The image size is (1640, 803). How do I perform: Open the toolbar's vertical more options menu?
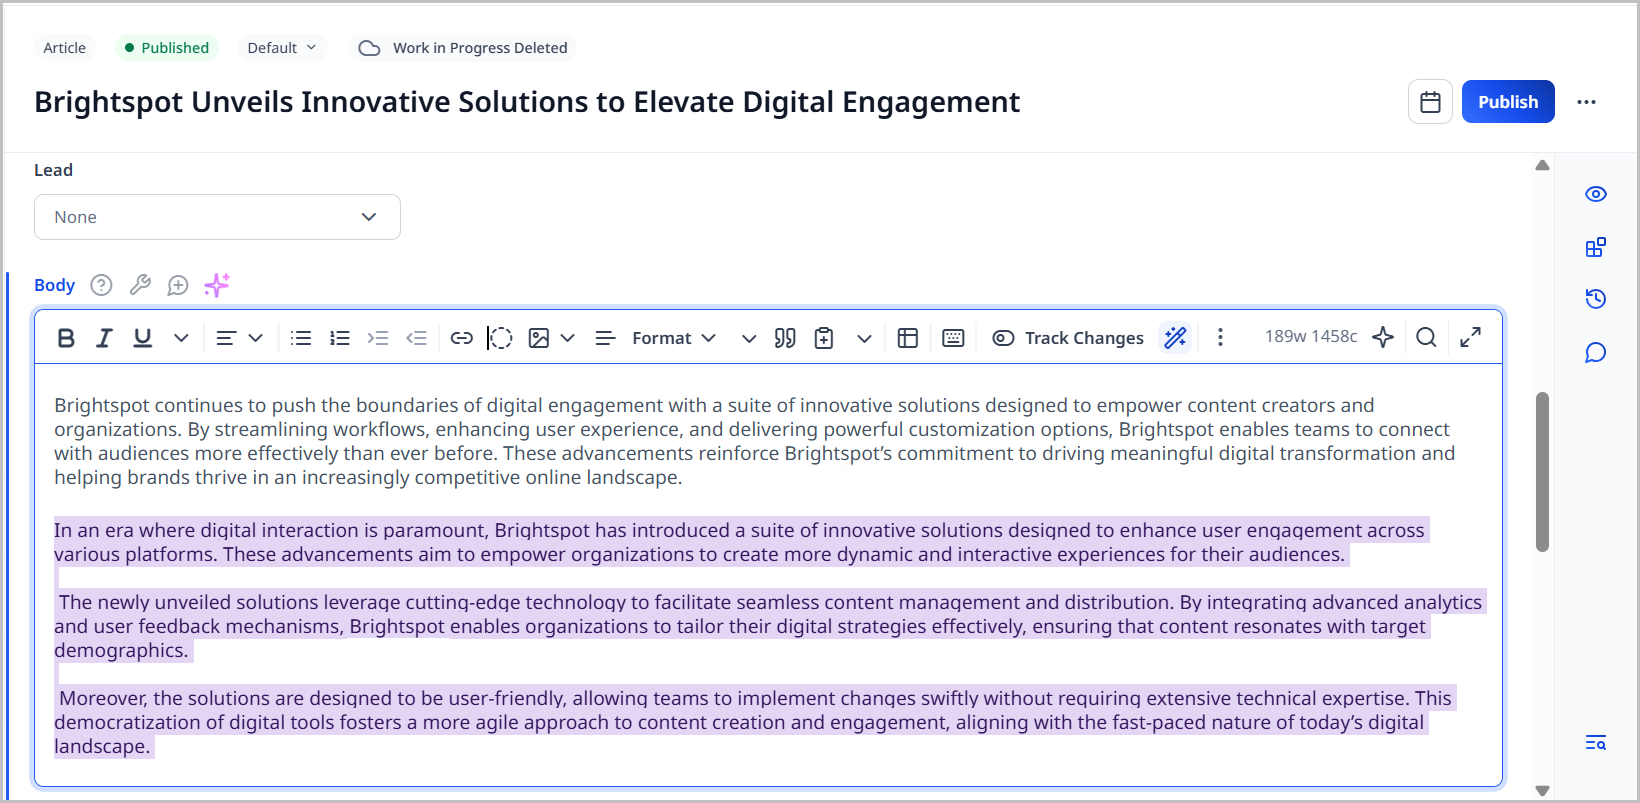coord(1219,338)
